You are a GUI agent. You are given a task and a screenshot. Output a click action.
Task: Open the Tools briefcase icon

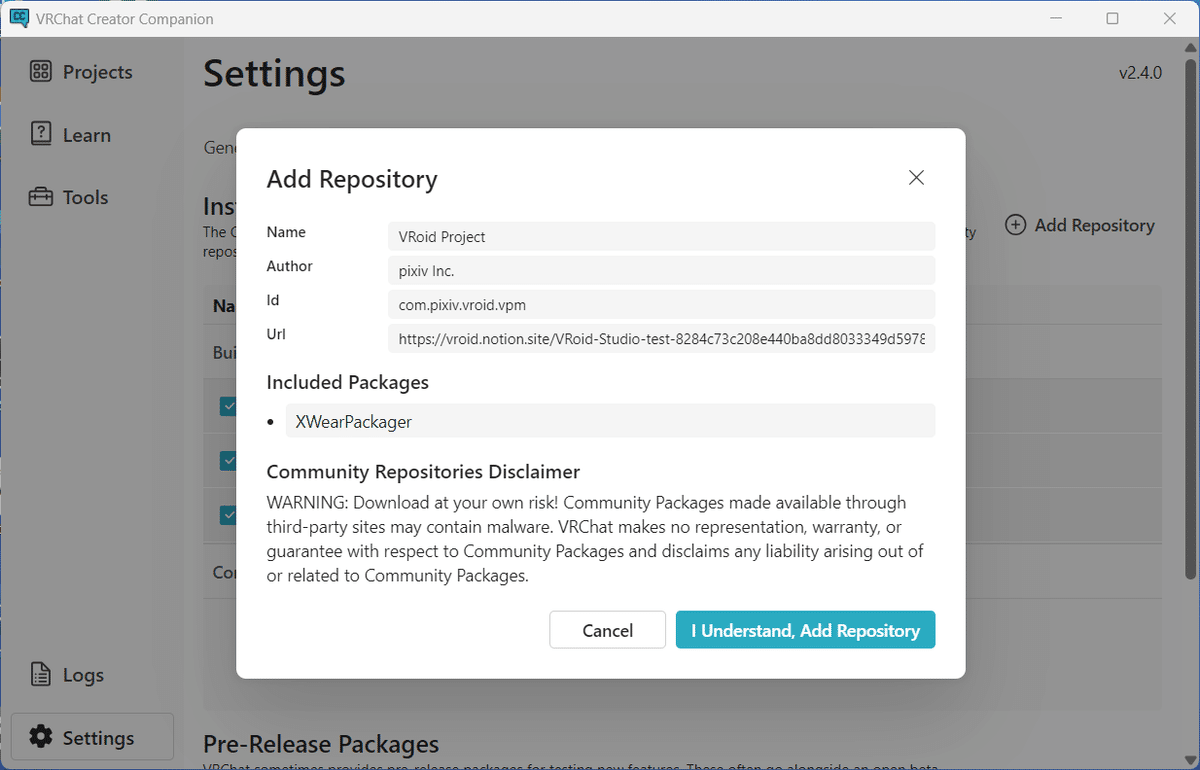click(41, 197)
